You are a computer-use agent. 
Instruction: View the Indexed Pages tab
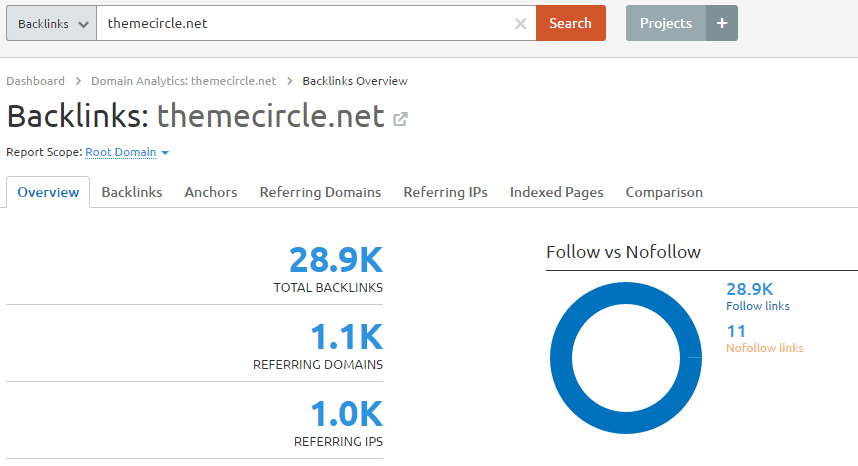pos(556,192)
